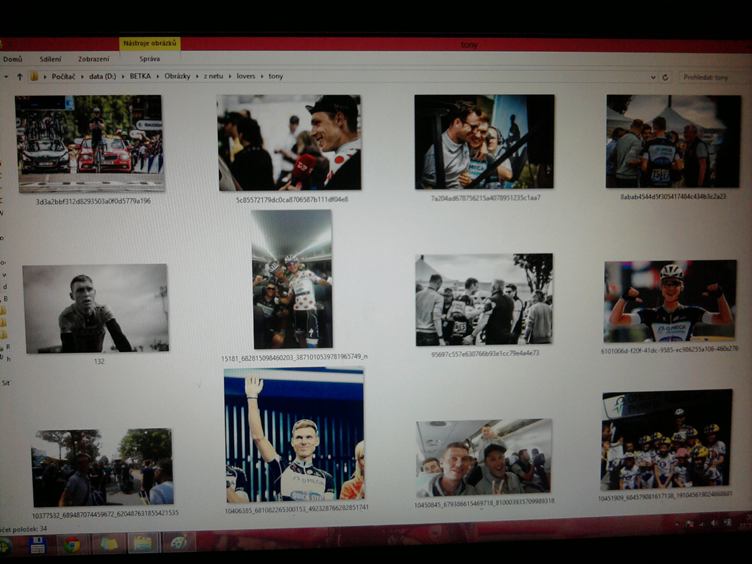Expand the chevron after BETKA in breadcrumb
This screenshot has height=564, width=752.
click(x=158, y=77)
